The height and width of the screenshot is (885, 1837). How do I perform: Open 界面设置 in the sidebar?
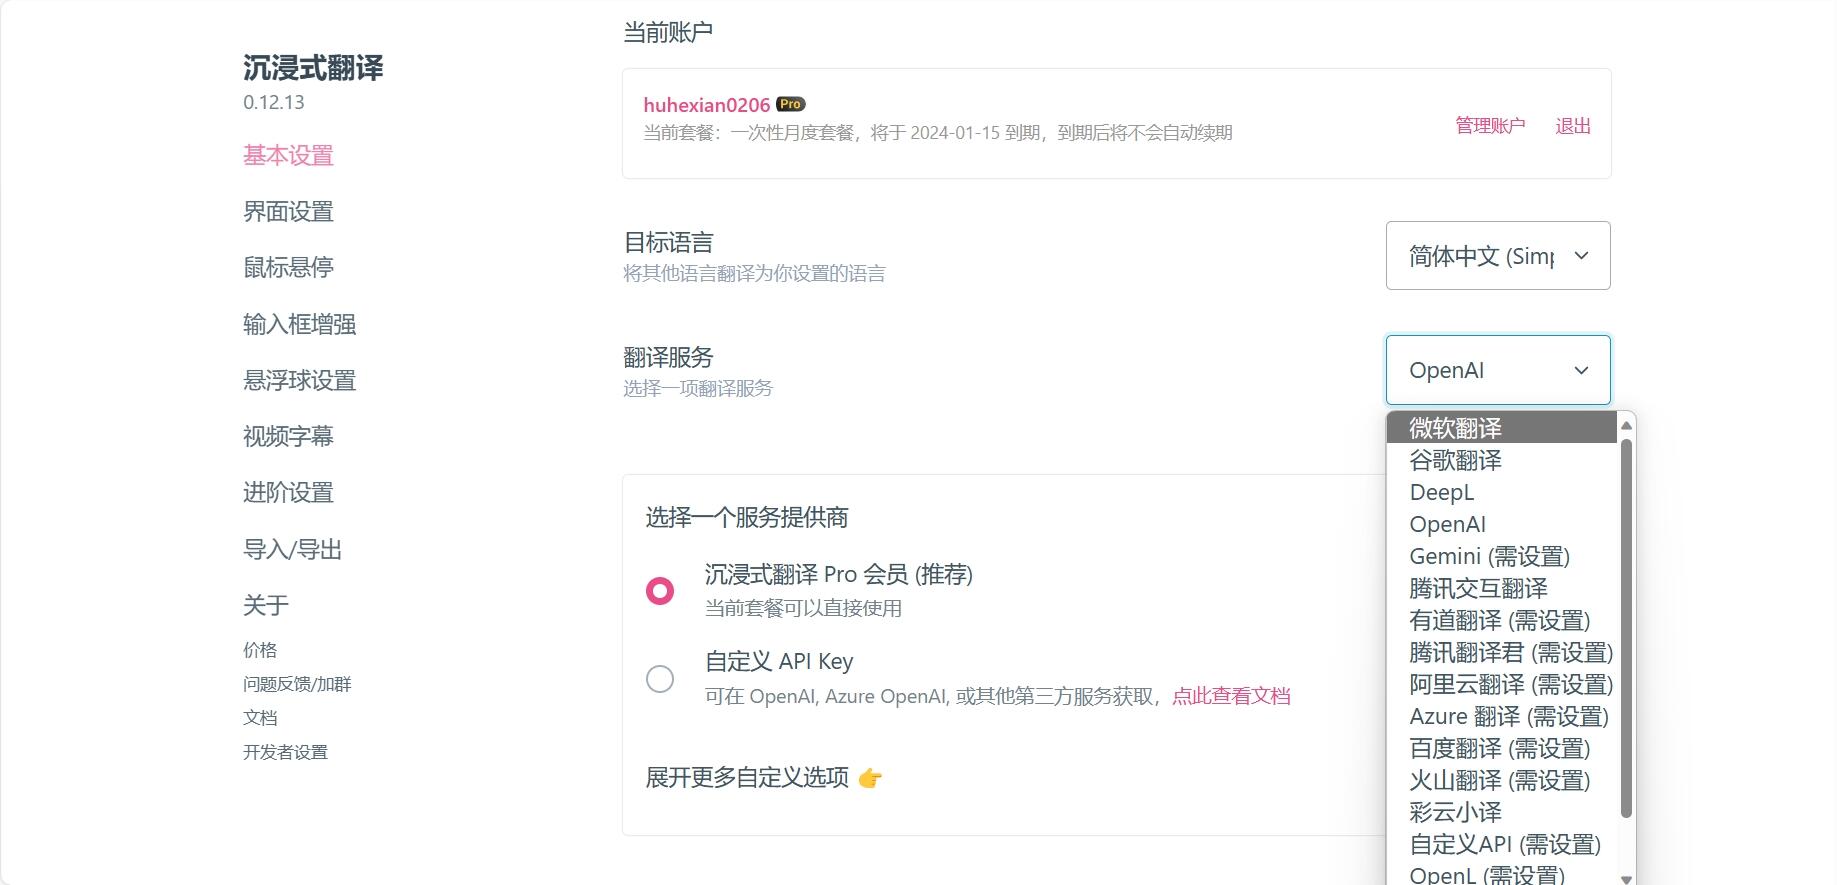[x=288, y=212]
